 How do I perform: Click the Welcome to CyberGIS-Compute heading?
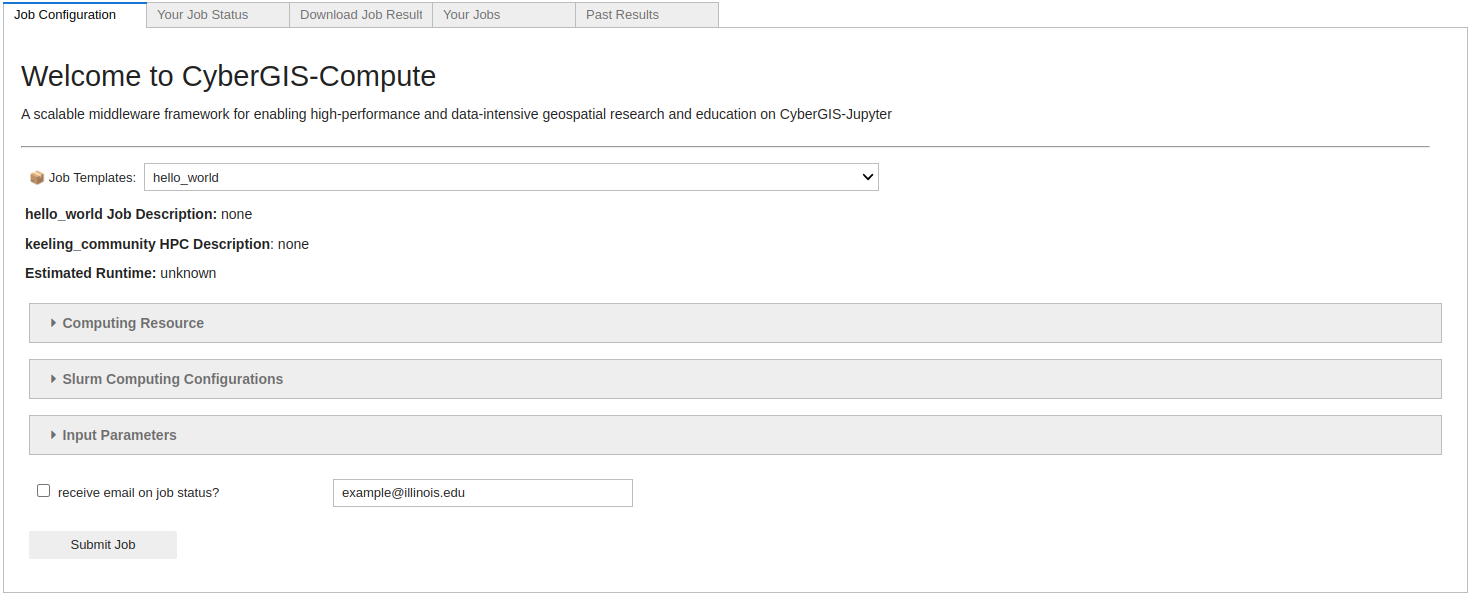pos(228,77)
